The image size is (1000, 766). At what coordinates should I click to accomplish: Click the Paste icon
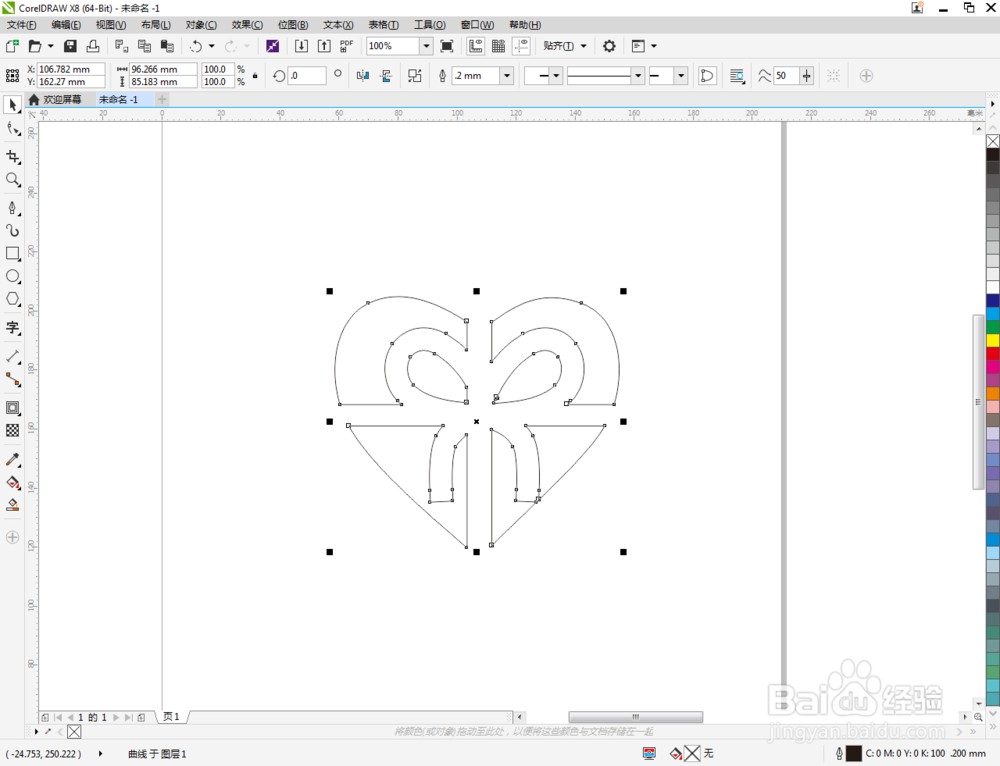coord(167,46)
